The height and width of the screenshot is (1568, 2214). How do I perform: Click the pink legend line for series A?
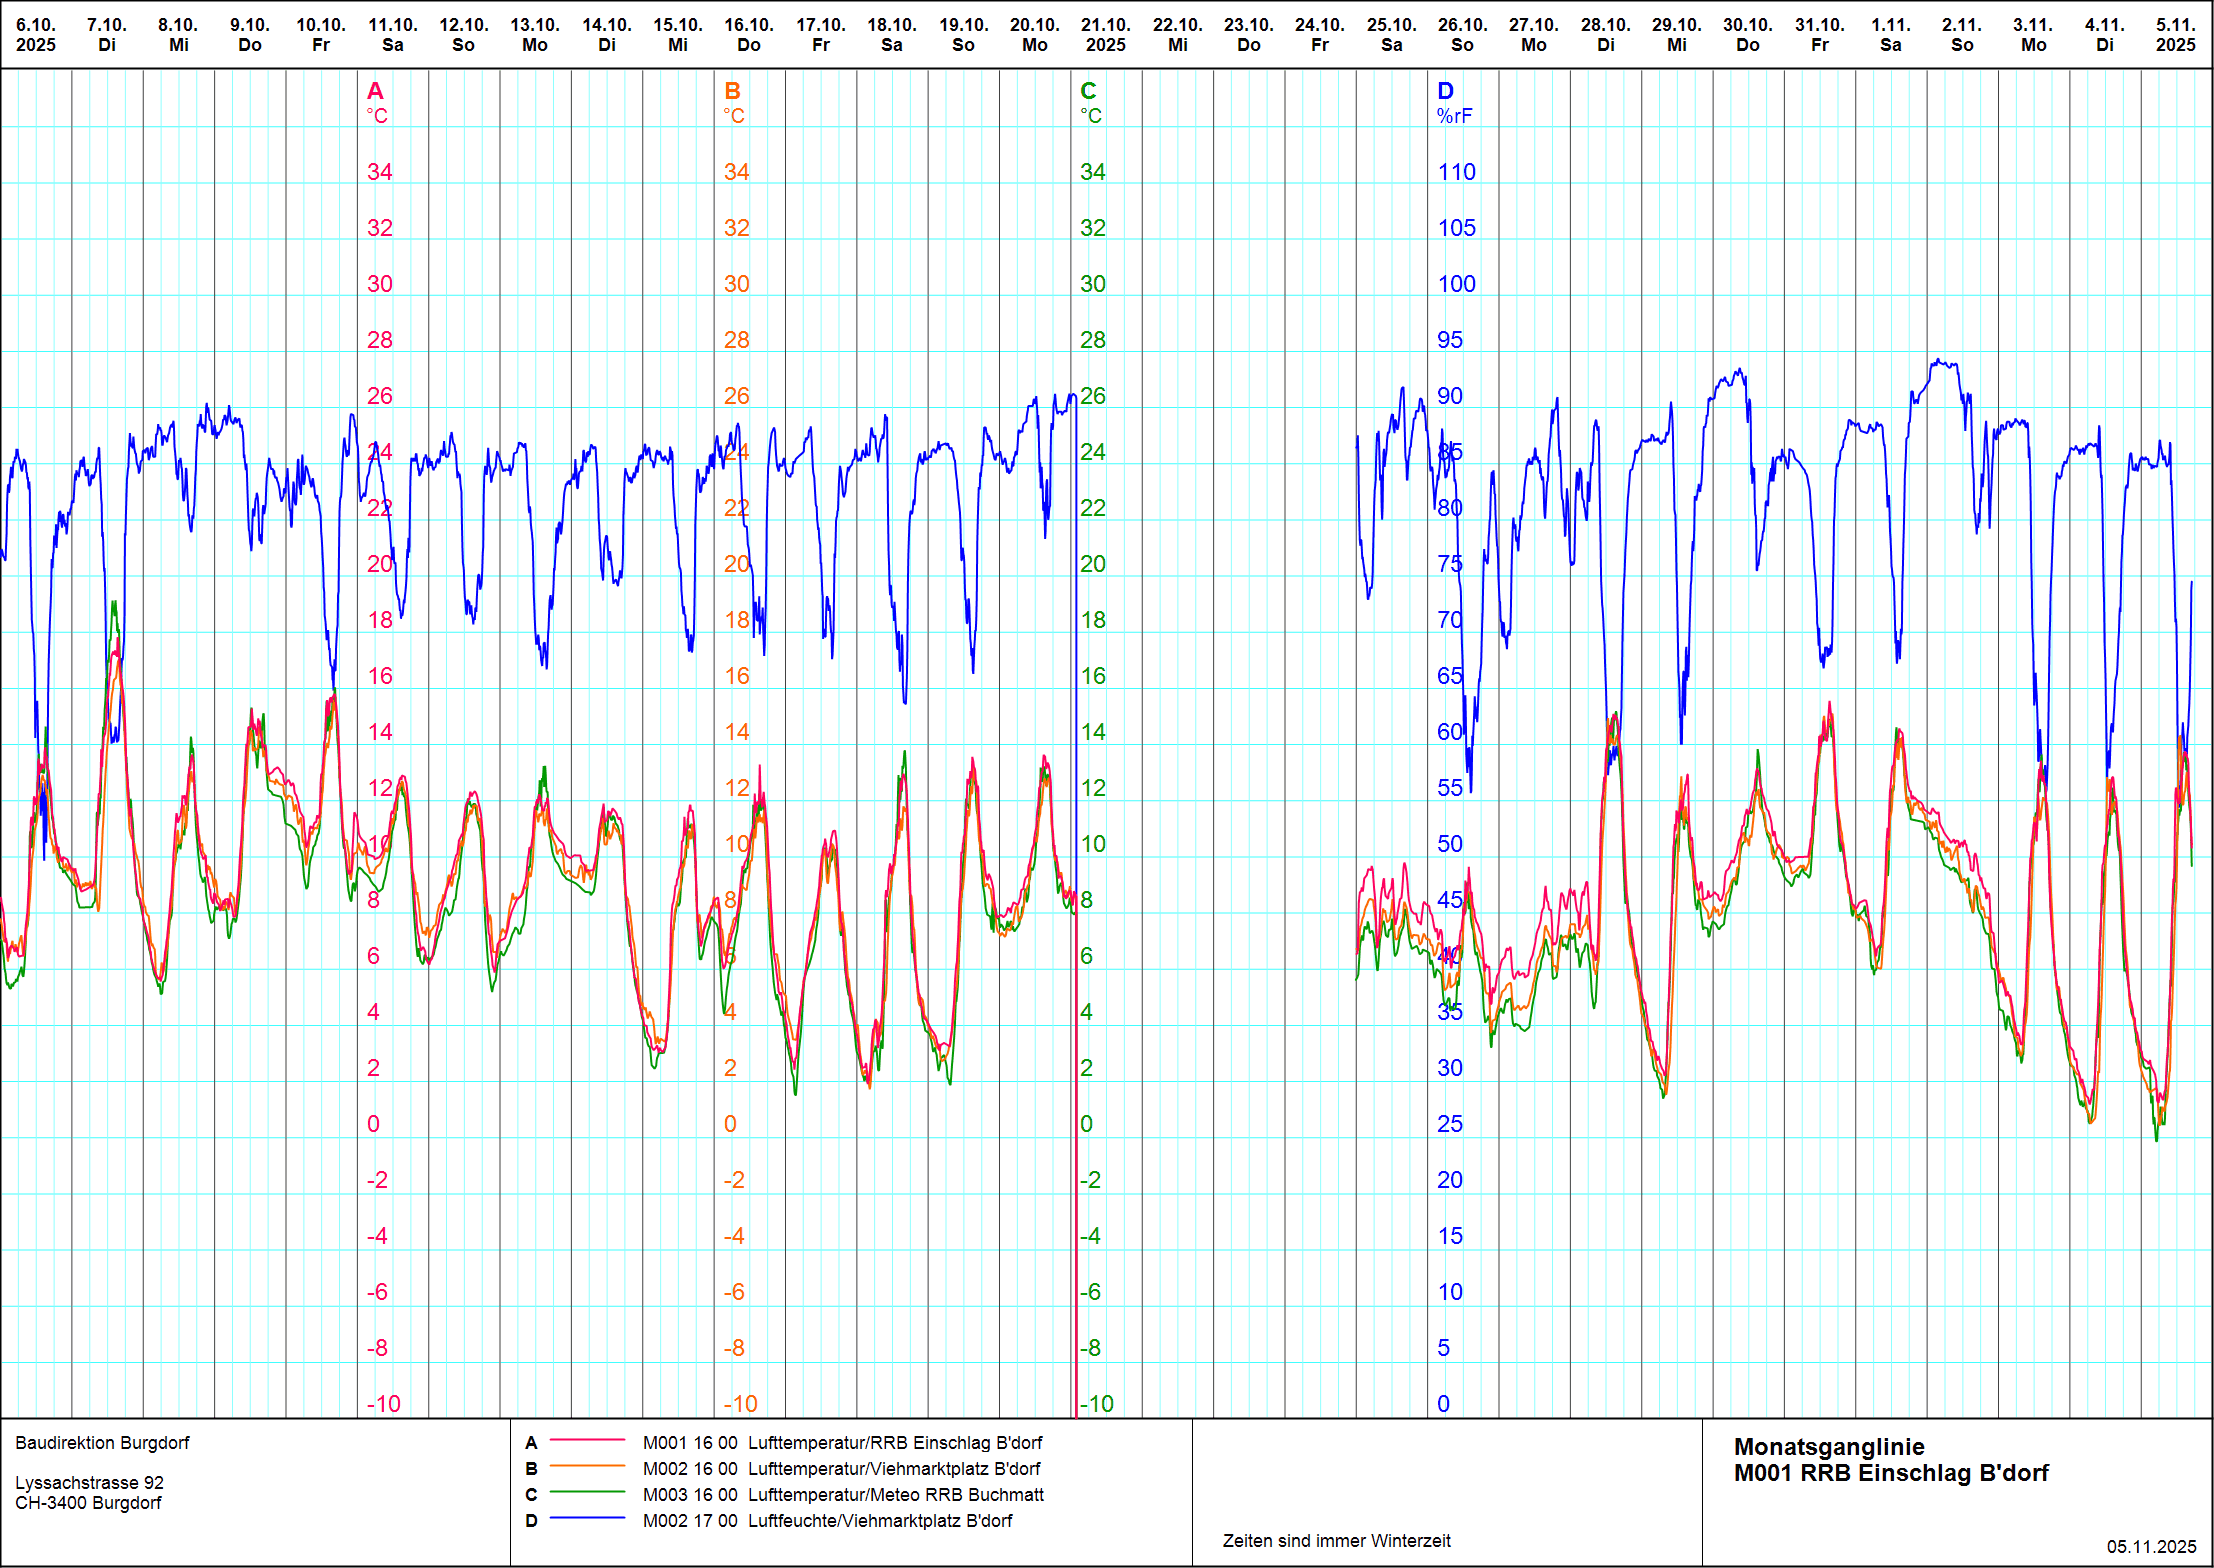(587, 1441)
